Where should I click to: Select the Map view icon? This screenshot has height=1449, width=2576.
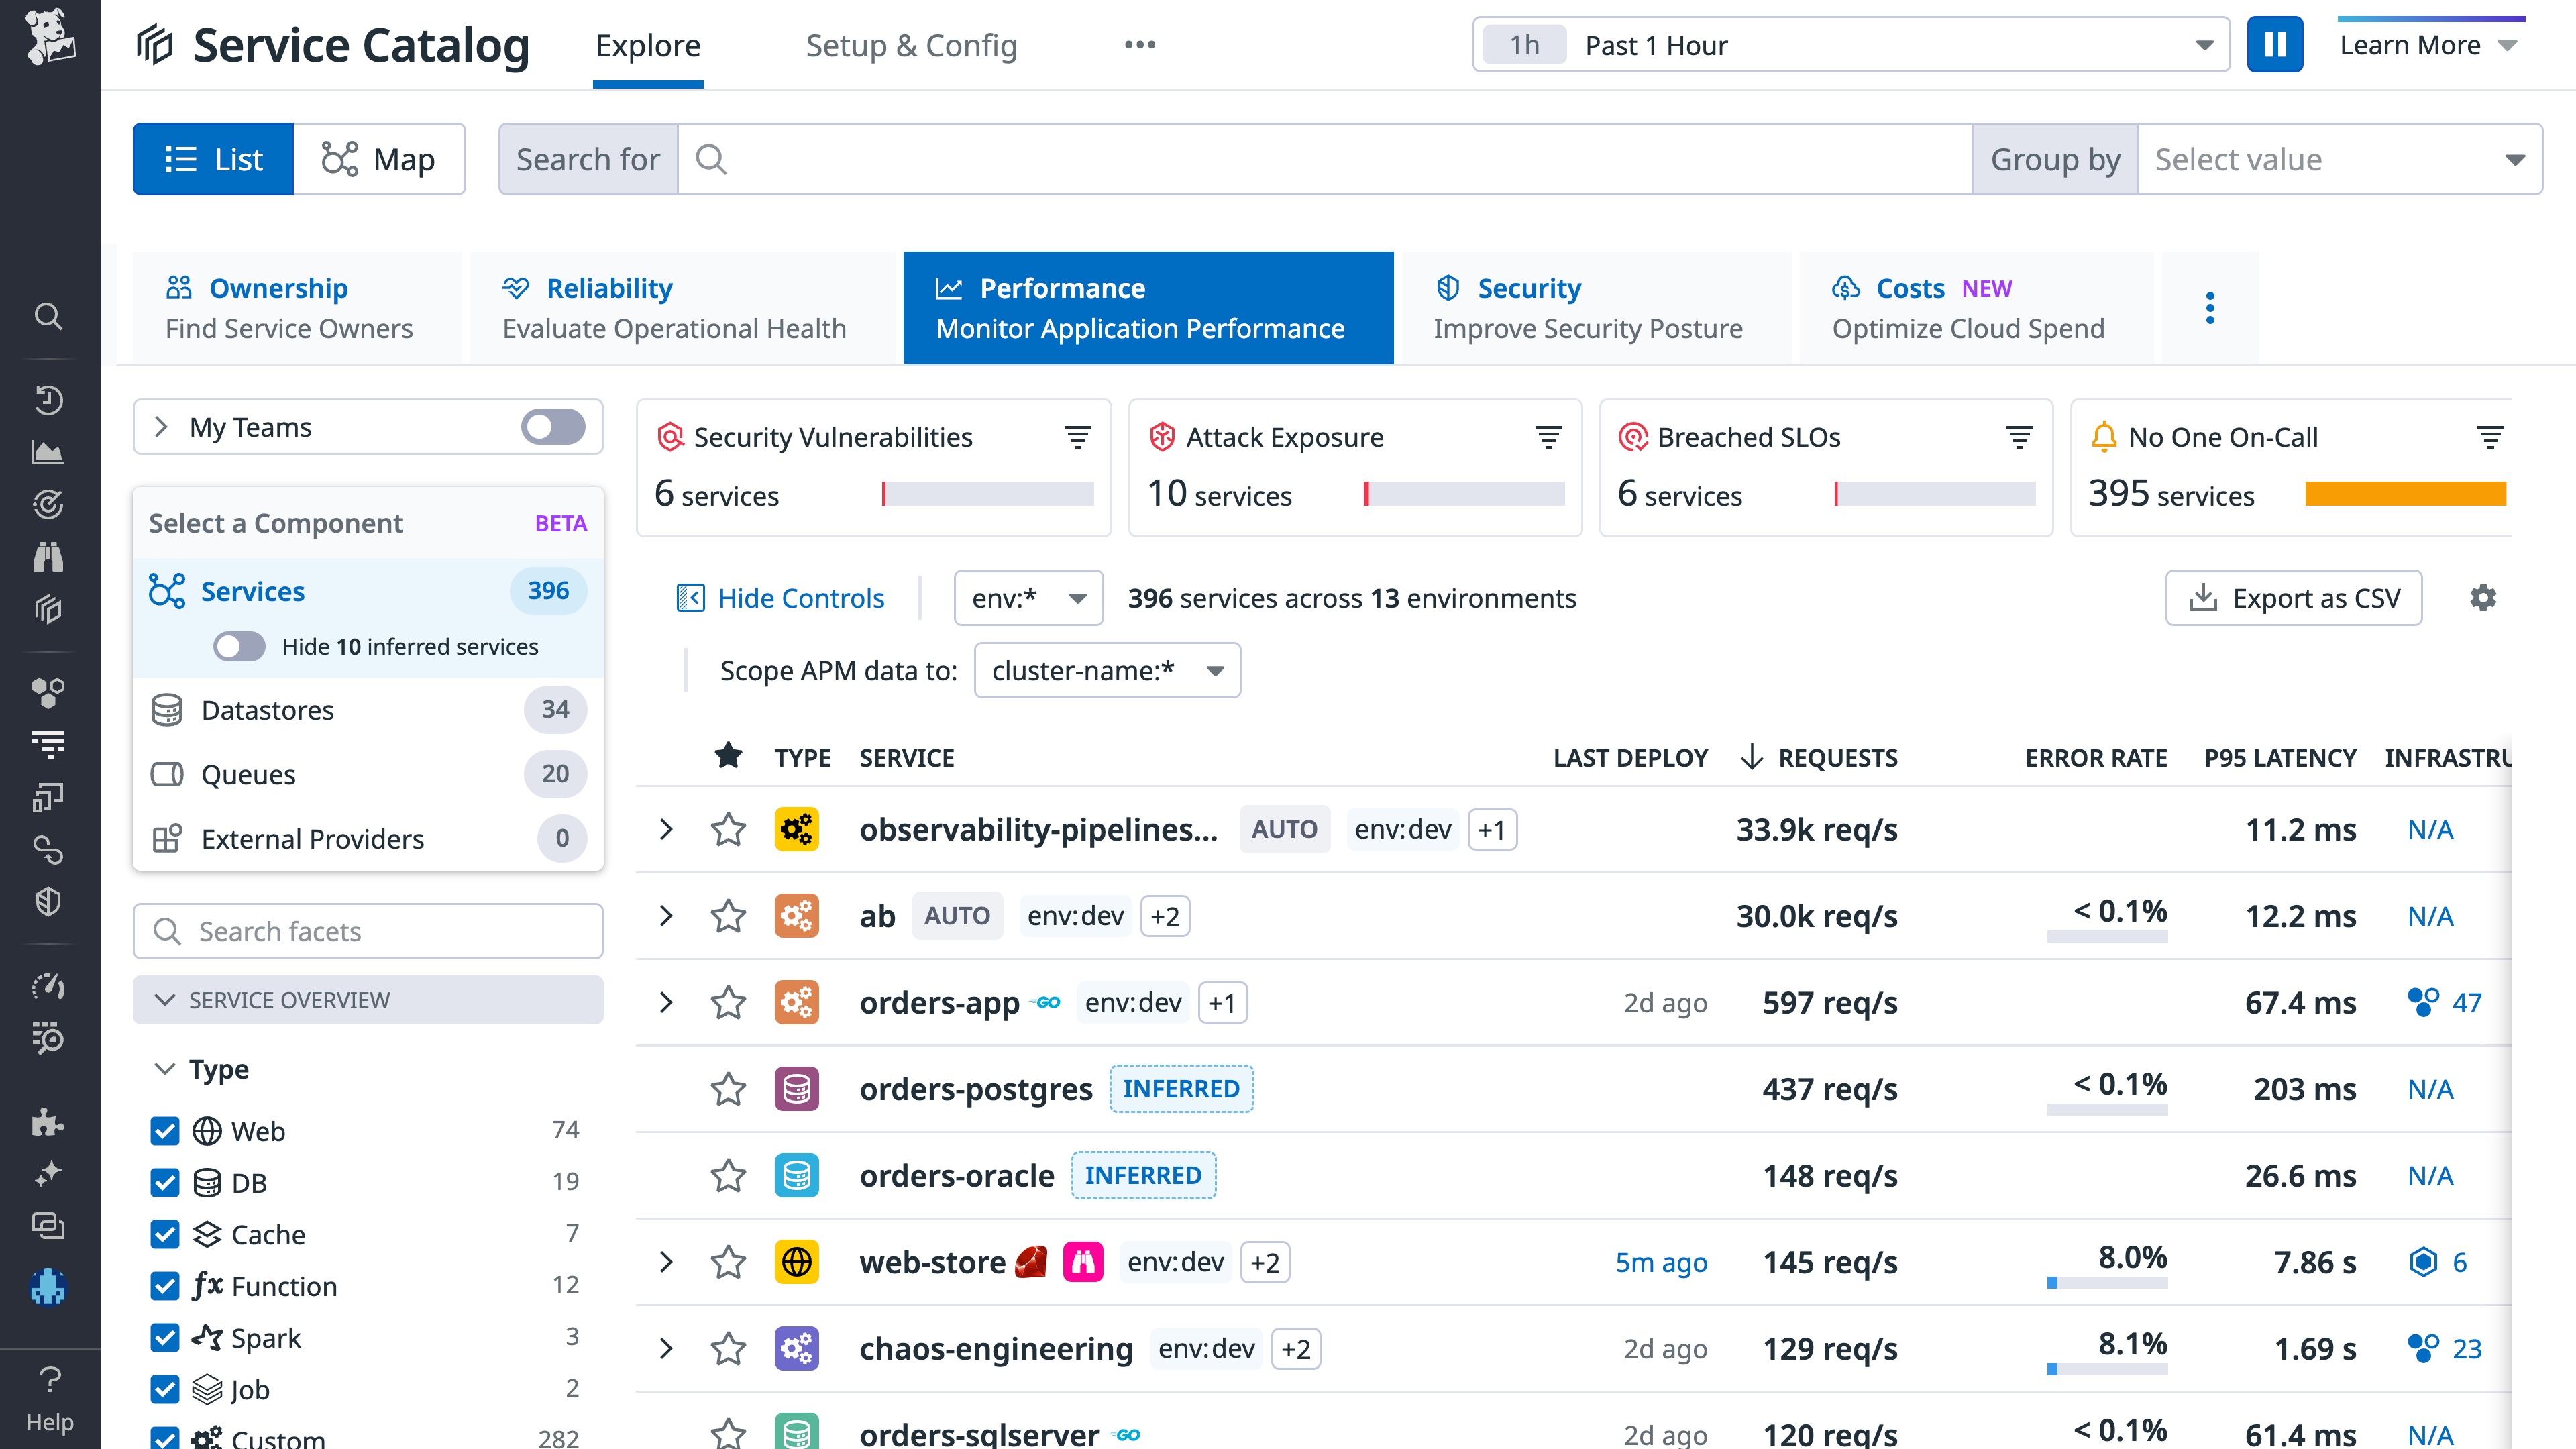click(x=380, y=158)
